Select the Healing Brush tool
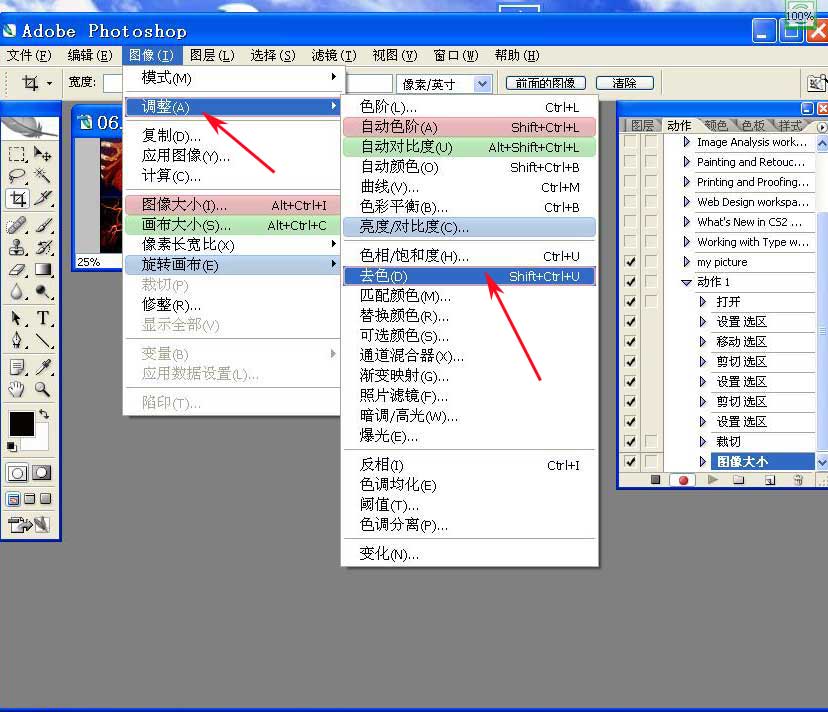 (x=17, y=225)
